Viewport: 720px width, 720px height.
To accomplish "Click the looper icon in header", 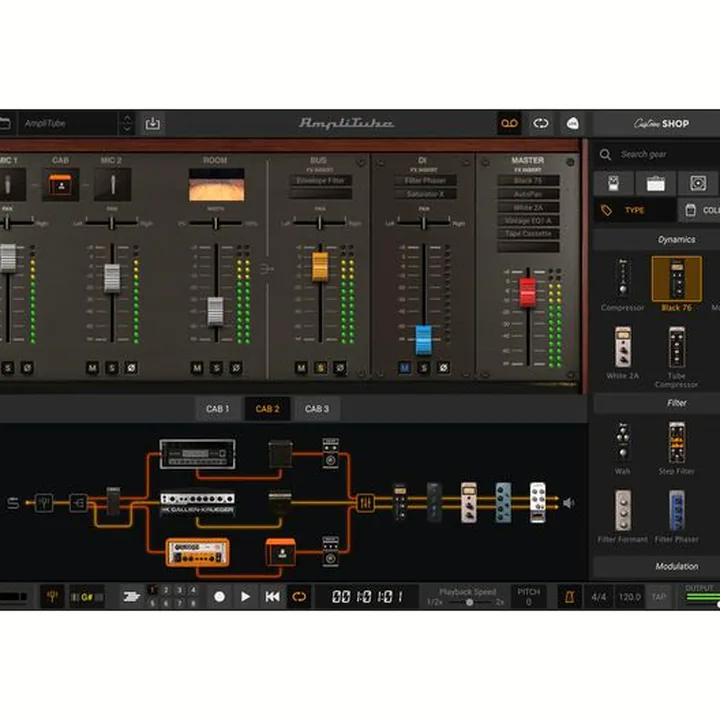I will (x=541, y=124).
